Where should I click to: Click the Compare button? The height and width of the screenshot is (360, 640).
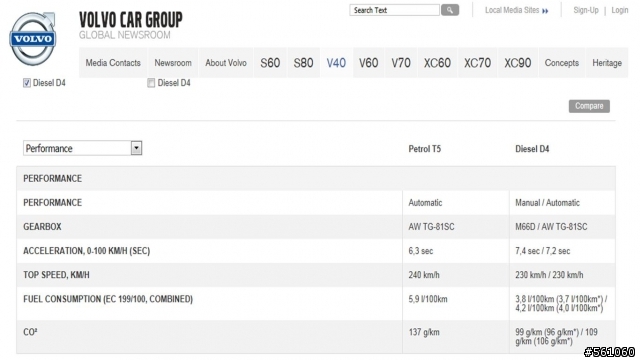pyautogui.click(x=589, y=106)
